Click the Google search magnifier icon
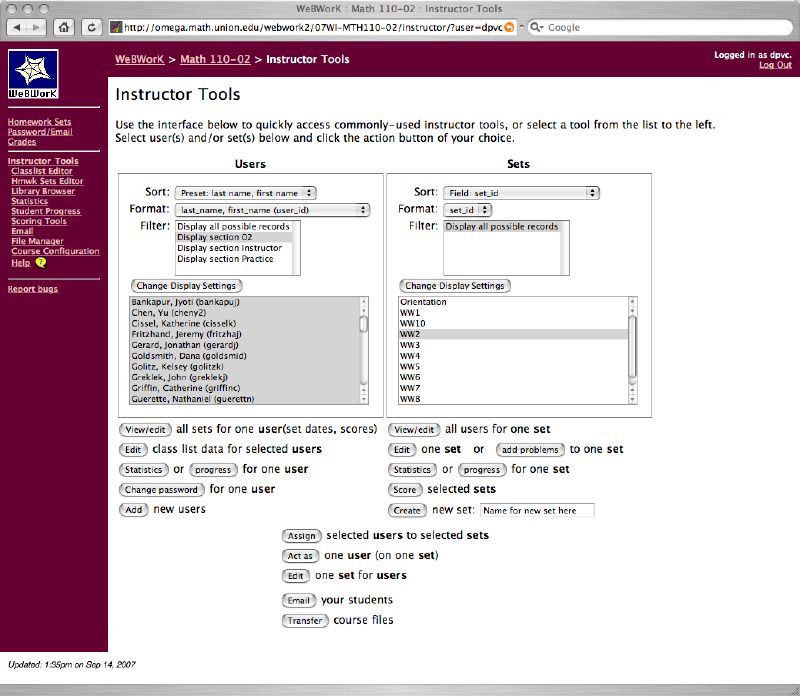 pos(536,28)
